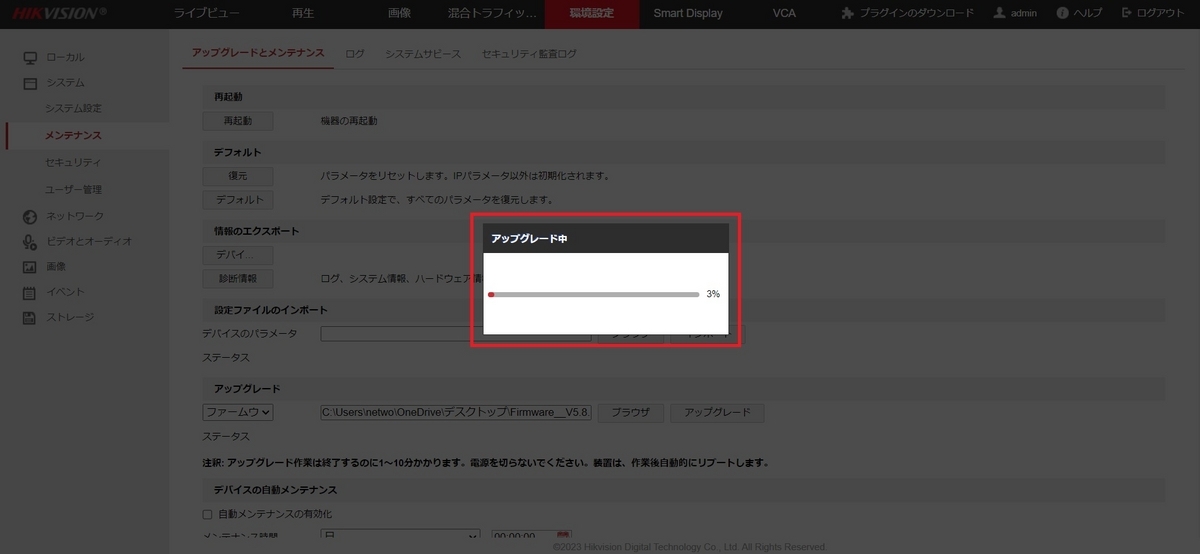Image resolution: width=1200 pixels, height=554 pixels.
Task: Click the システム window icon in the sidebar
Action: coord(30,83)
